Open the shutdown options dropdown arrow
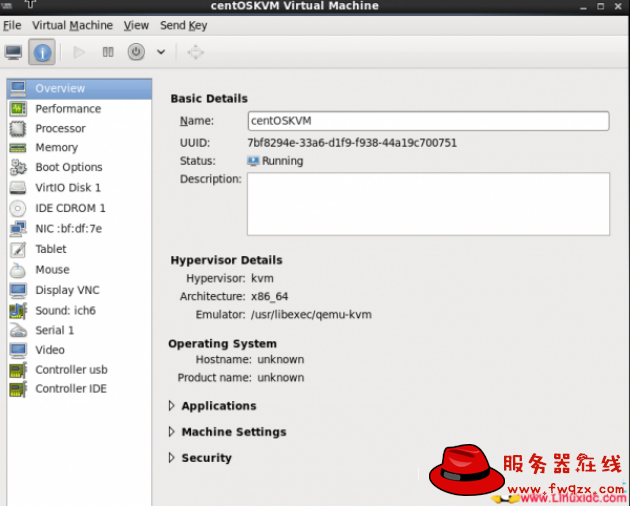Screen dimensions: 630x506 point(161,52)
